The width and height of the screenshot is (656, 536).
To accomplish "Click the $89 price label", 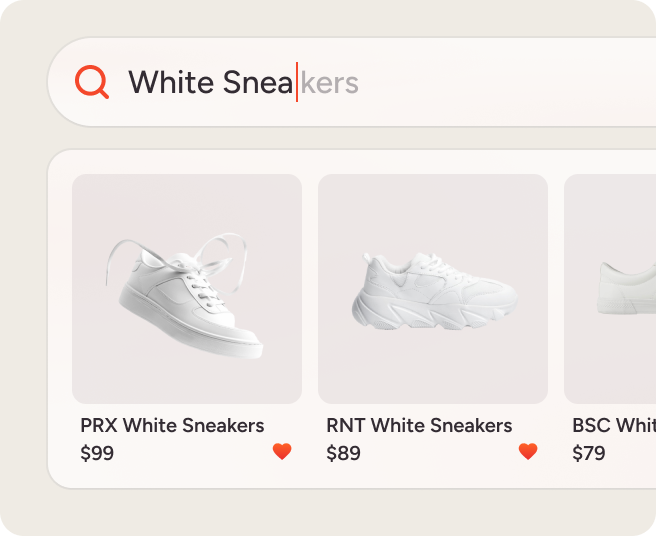I will pyautogui.click(x=343, y=453).
